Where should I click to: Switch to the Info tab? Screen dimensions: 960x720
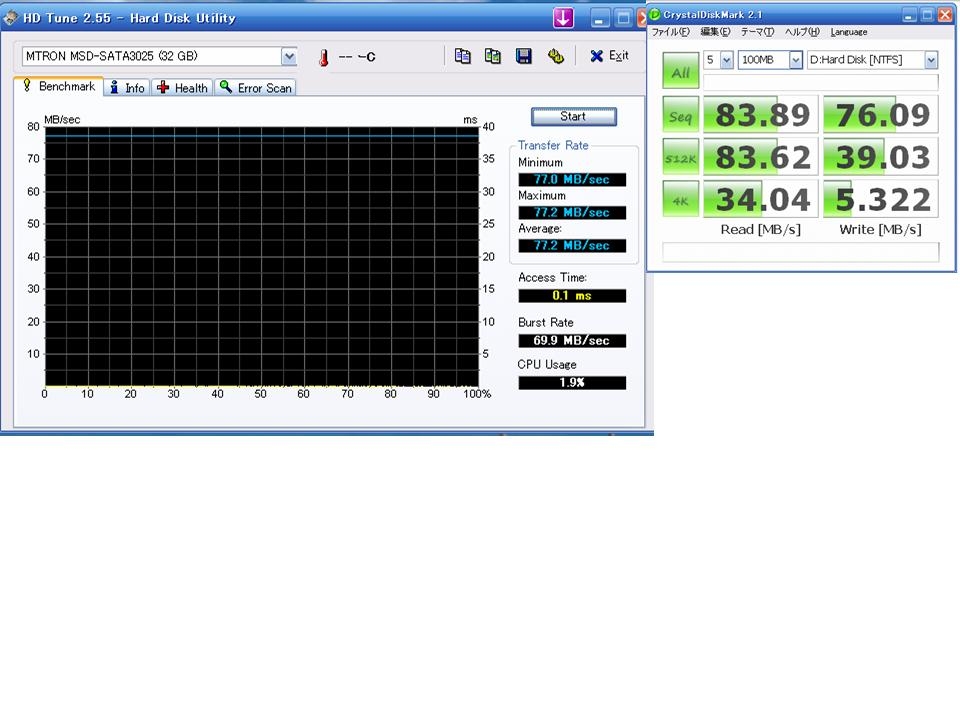click(127, 88)
